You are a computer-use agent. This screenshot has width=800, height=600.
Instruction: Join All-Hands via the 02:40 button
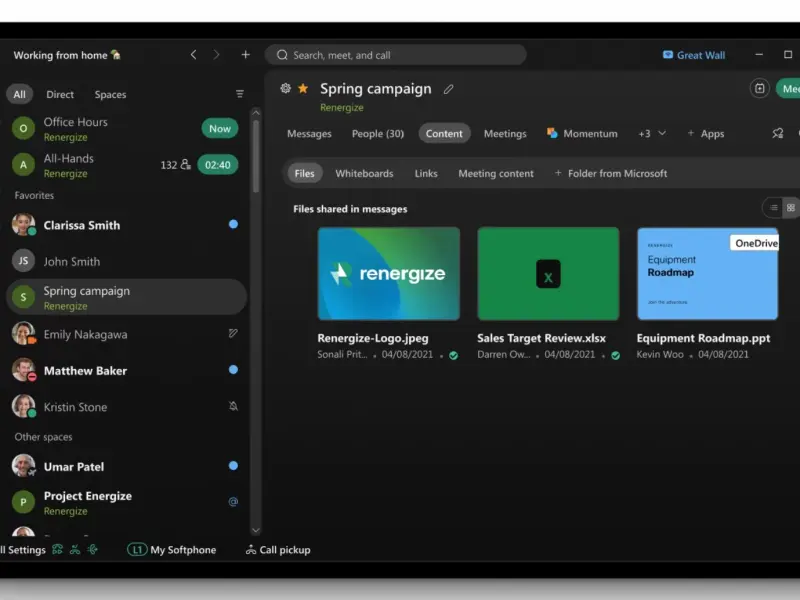218,165
